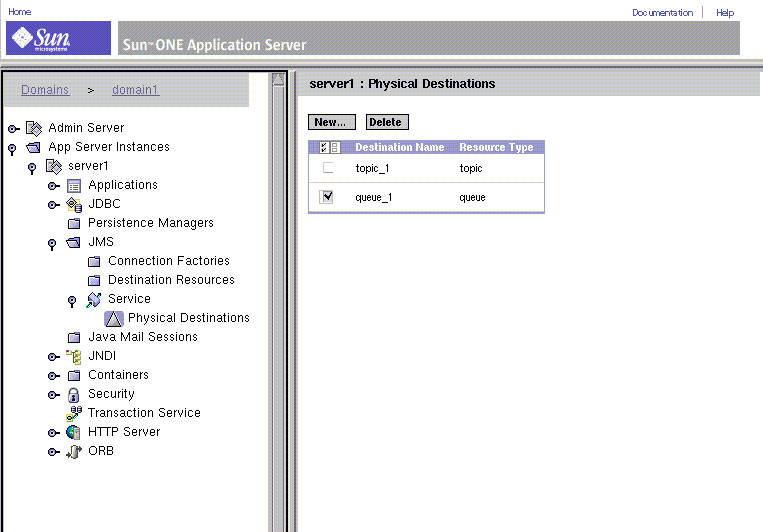The height and width of the screenshot is (532, 763).
Task: Click the JMS Service plug icon
Action: click(93, 300)
